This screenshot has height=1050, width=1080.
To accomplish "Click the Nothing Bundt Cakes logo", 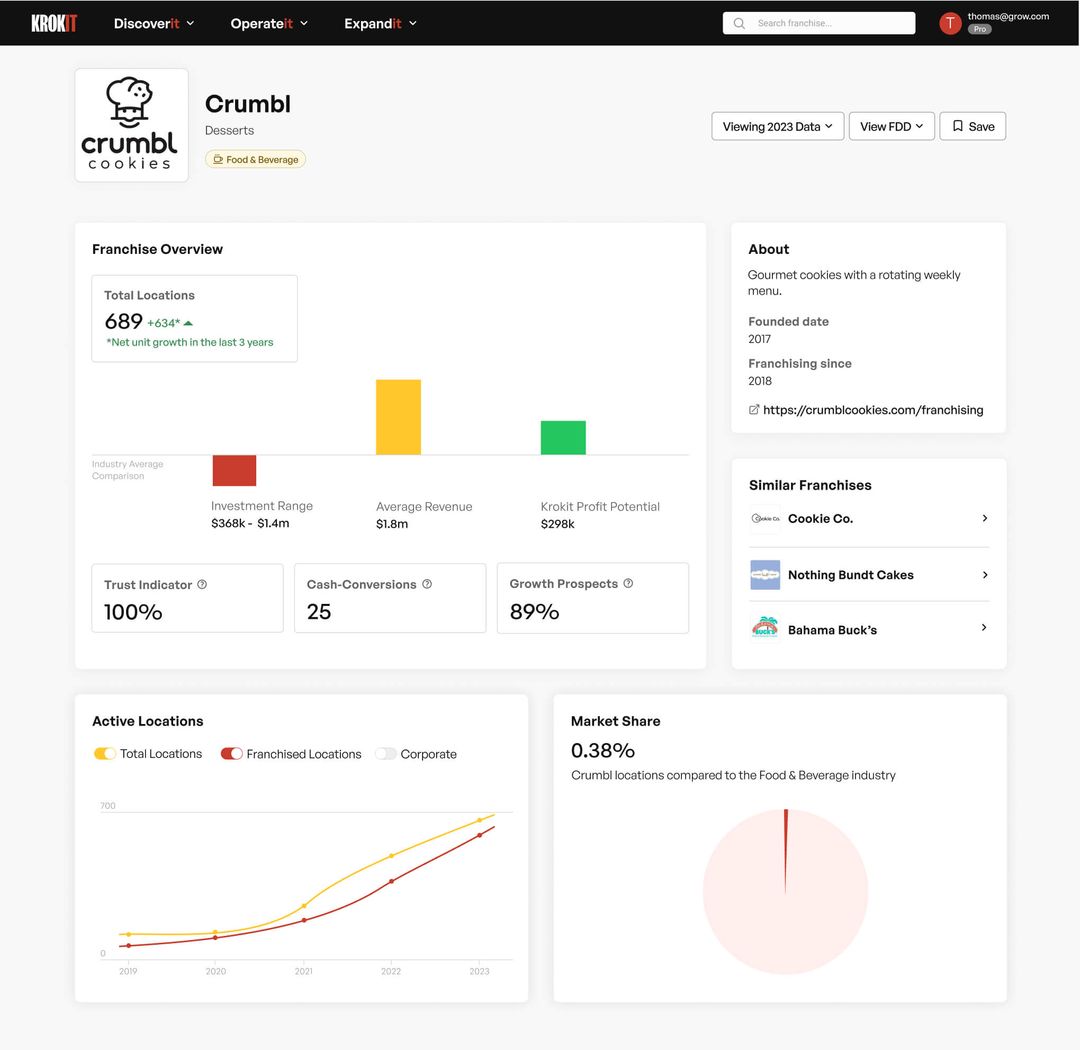I will click(765, 575).
